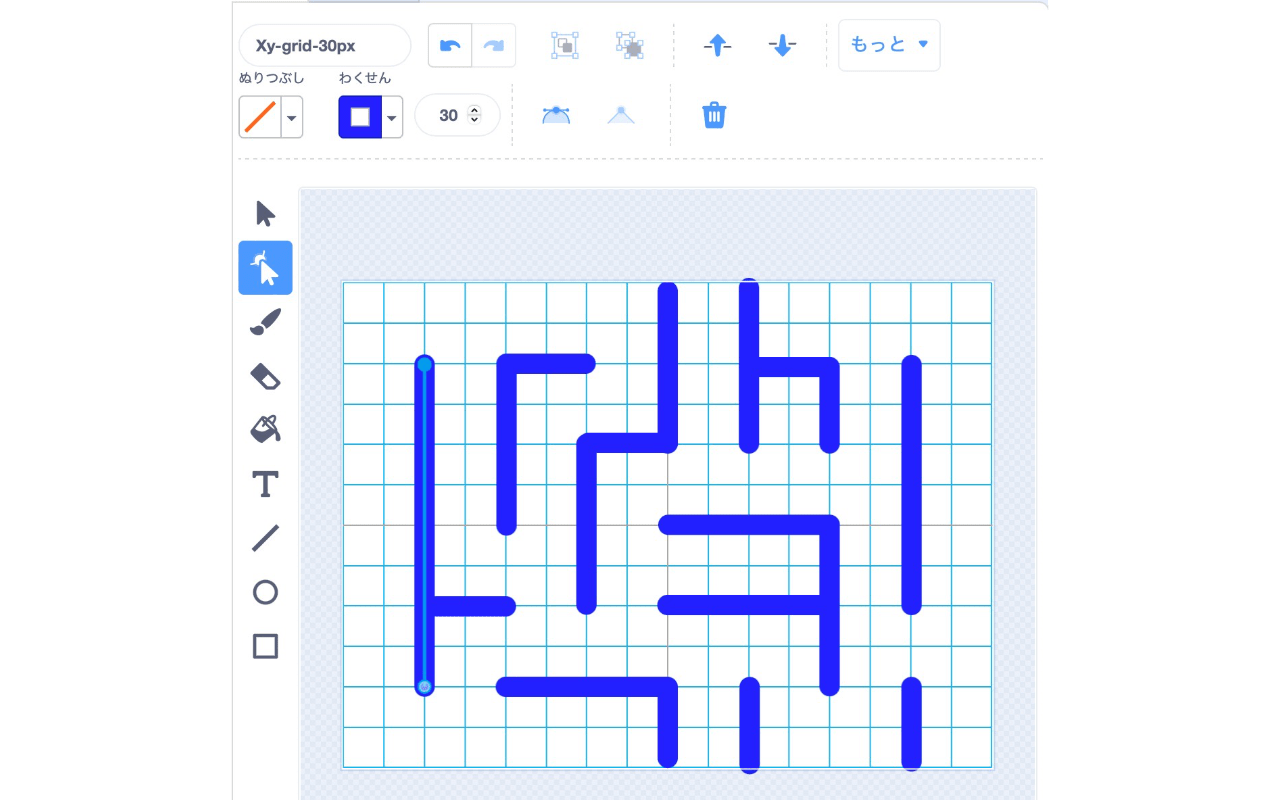Choose the Reshape tool
1280x800 pixels.
coord(265,268)
